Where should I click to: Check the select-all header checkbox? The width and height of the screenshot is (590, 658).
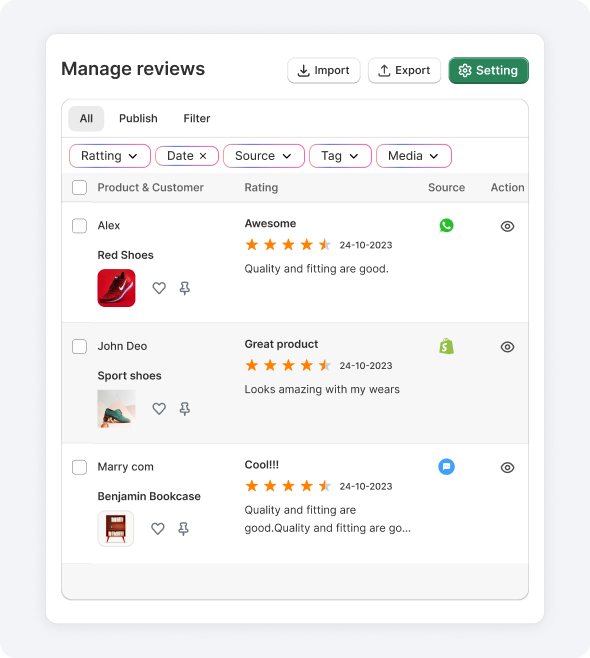click(79, 188)
